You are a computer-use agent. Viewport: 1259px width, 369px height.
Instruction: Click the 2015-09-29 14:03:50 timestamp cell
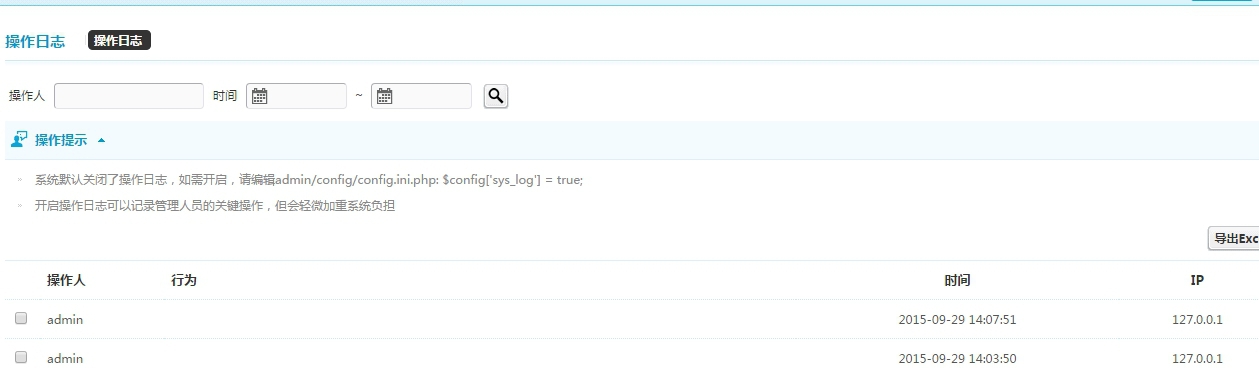(957, 358)
